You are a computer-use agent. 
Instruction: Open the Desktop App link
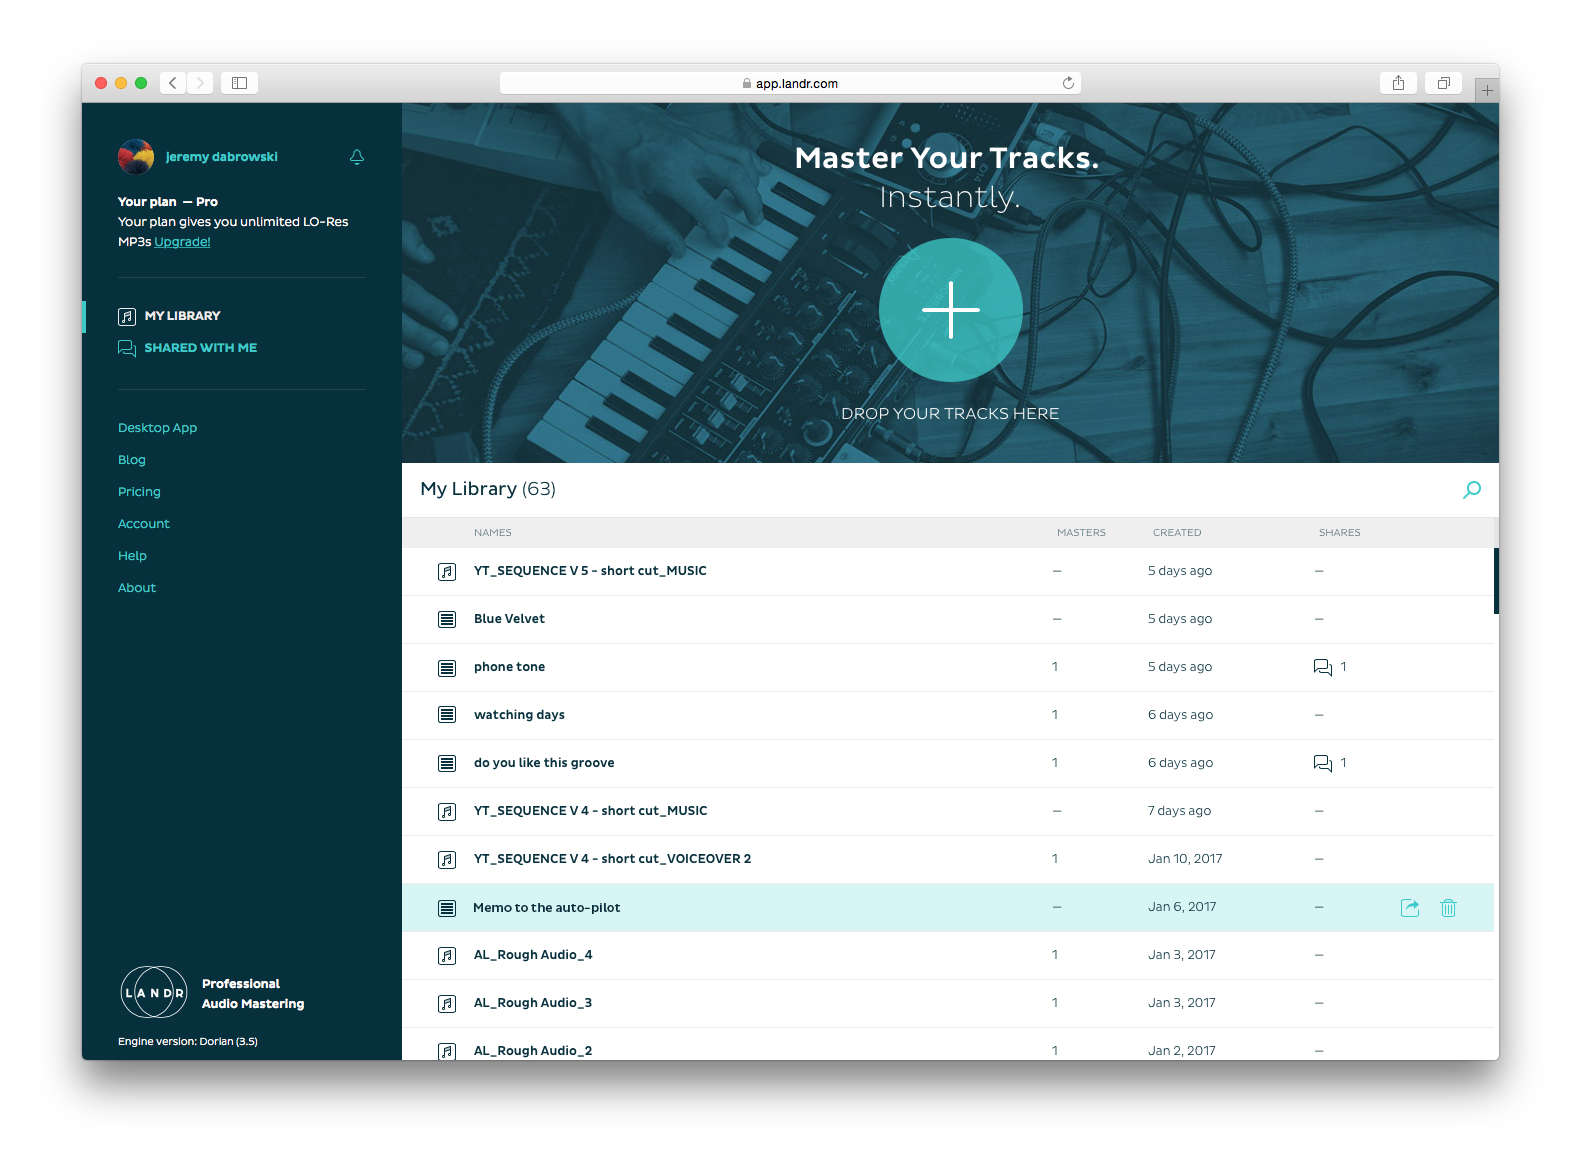point(157,428)
